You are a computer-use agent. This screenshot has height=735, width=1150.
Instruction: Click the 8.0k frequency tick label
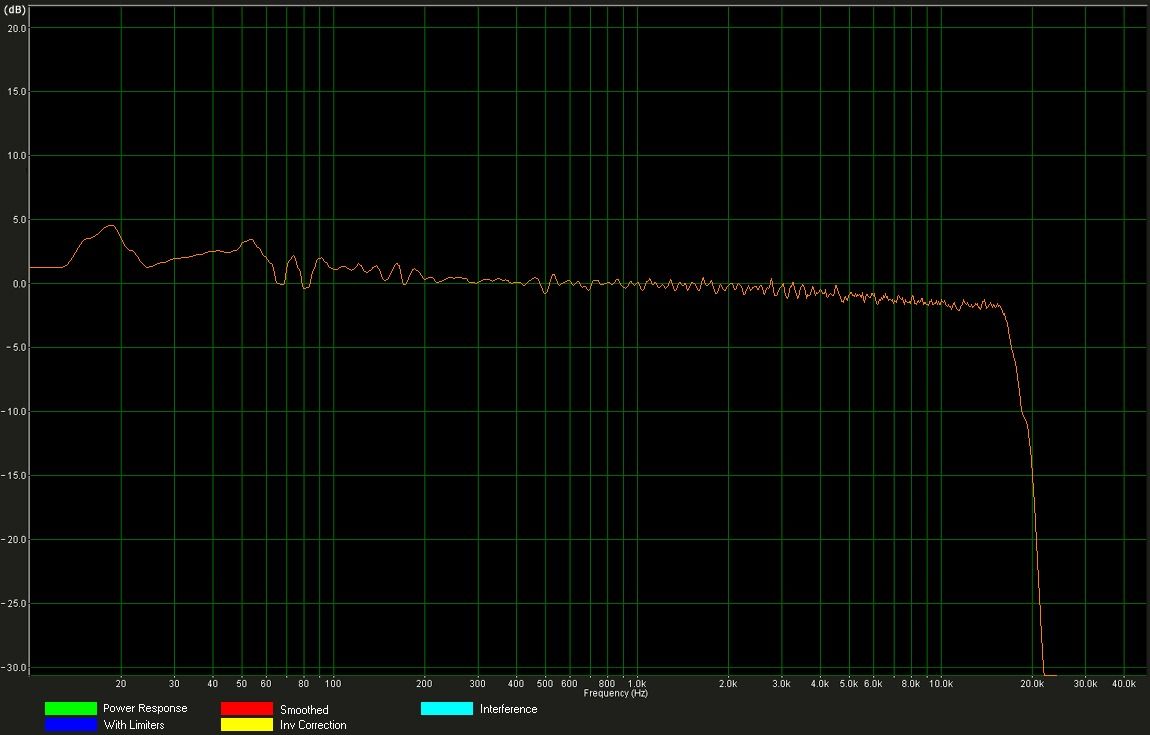(x=911, y=684)
